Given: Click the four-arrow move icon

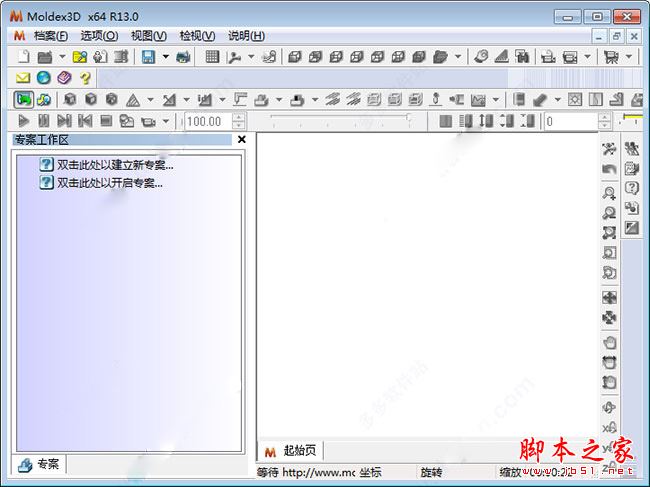Looking at the screenshot, I should tap(609, 297).
